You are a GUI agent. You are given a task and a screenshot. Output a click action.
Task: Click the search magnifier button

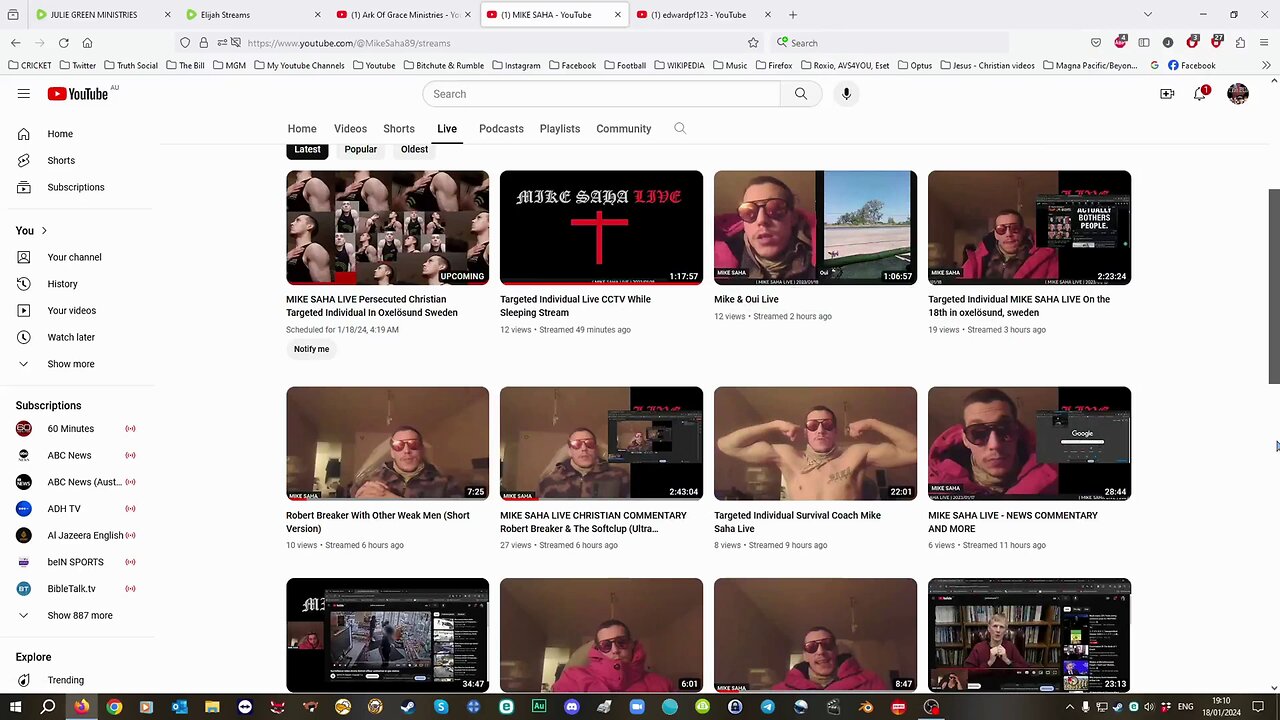pyautogui.click(x=801, y=94)
